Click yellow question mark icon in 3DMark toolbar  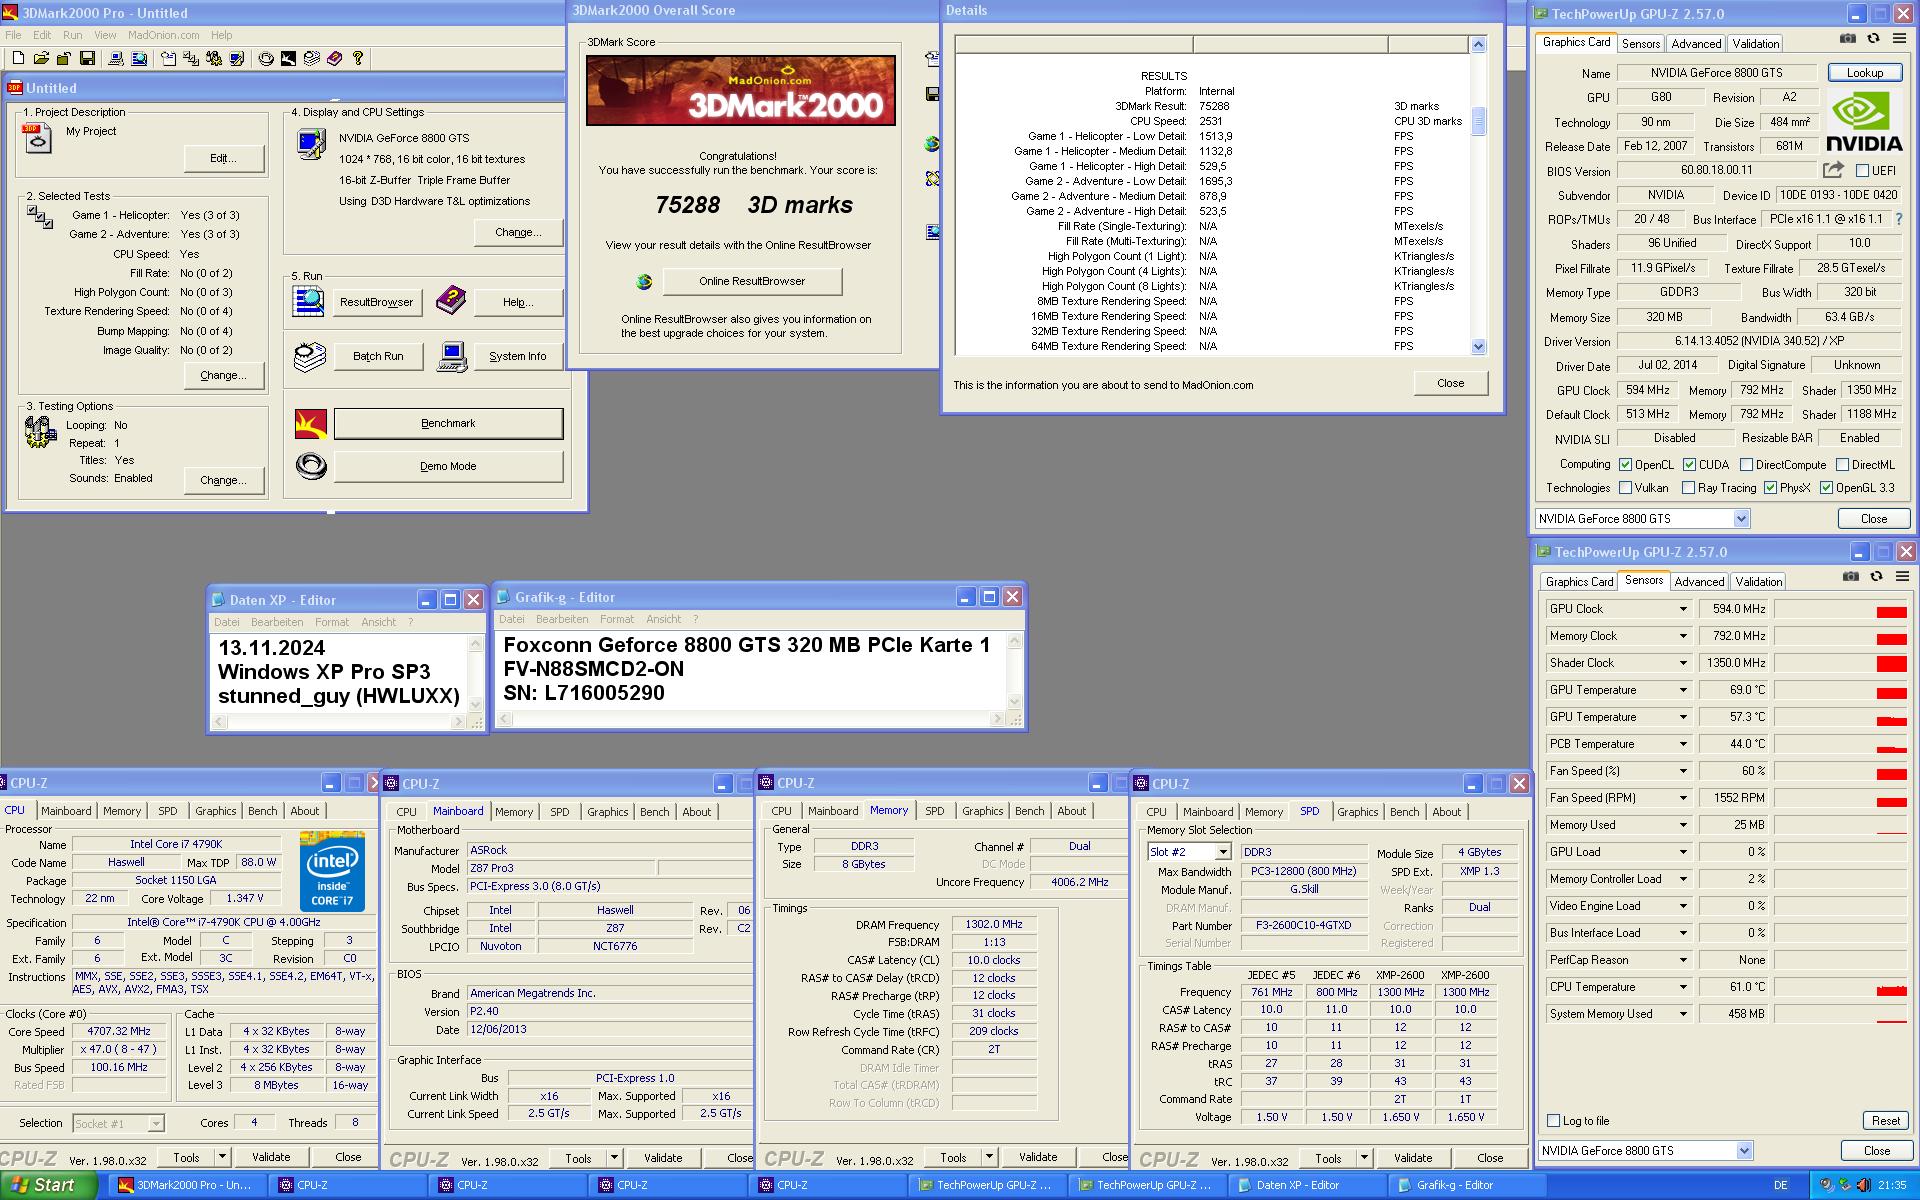point(358,58)
